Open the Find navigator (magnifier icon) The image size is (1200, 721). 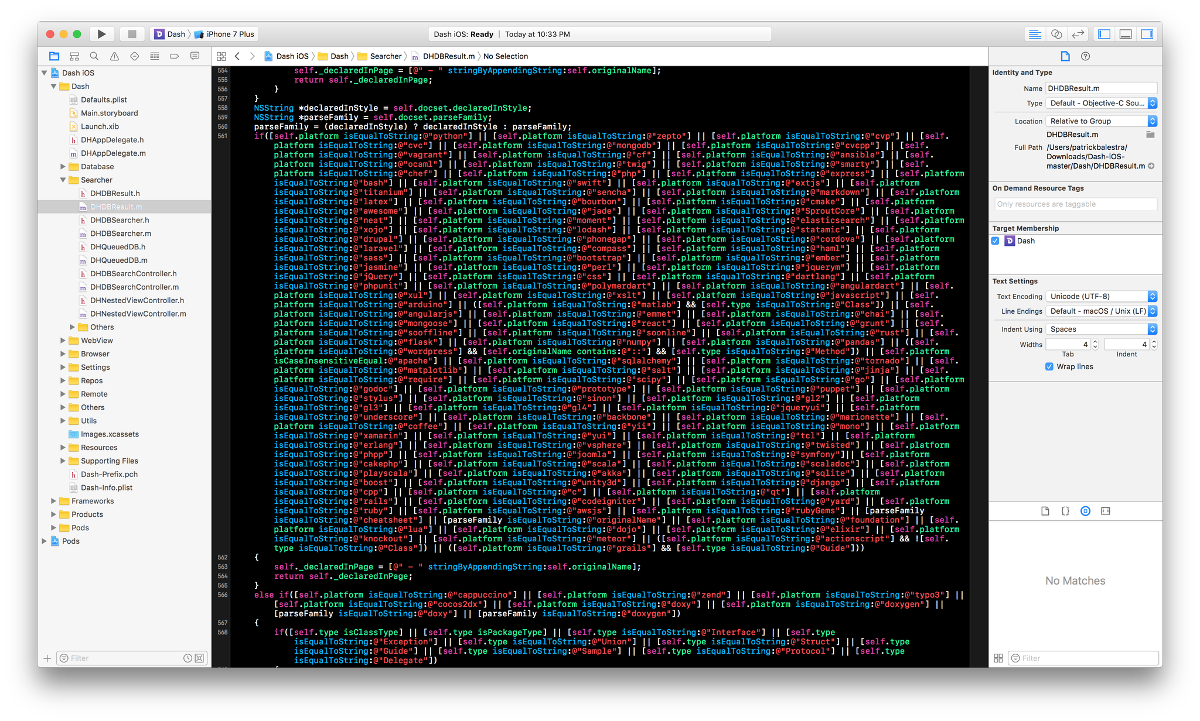[94, 57]
